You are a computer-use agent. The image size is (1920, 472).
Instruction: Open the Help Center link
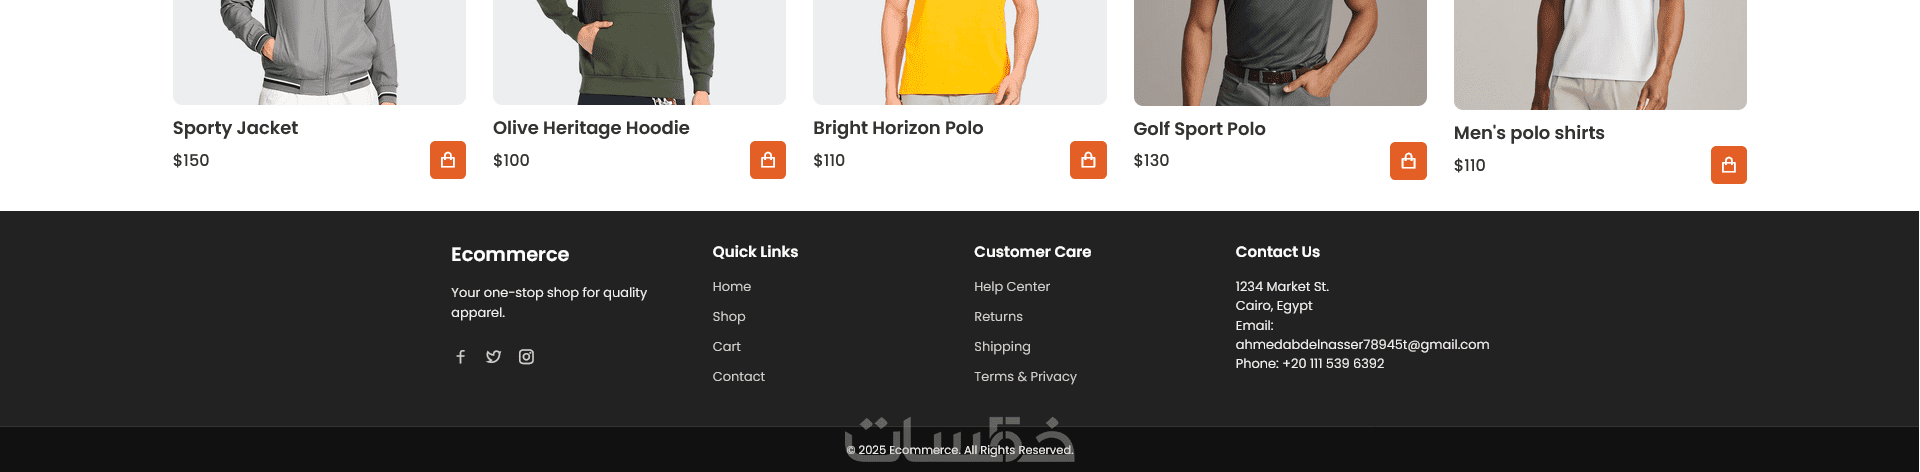[1011, 287]
